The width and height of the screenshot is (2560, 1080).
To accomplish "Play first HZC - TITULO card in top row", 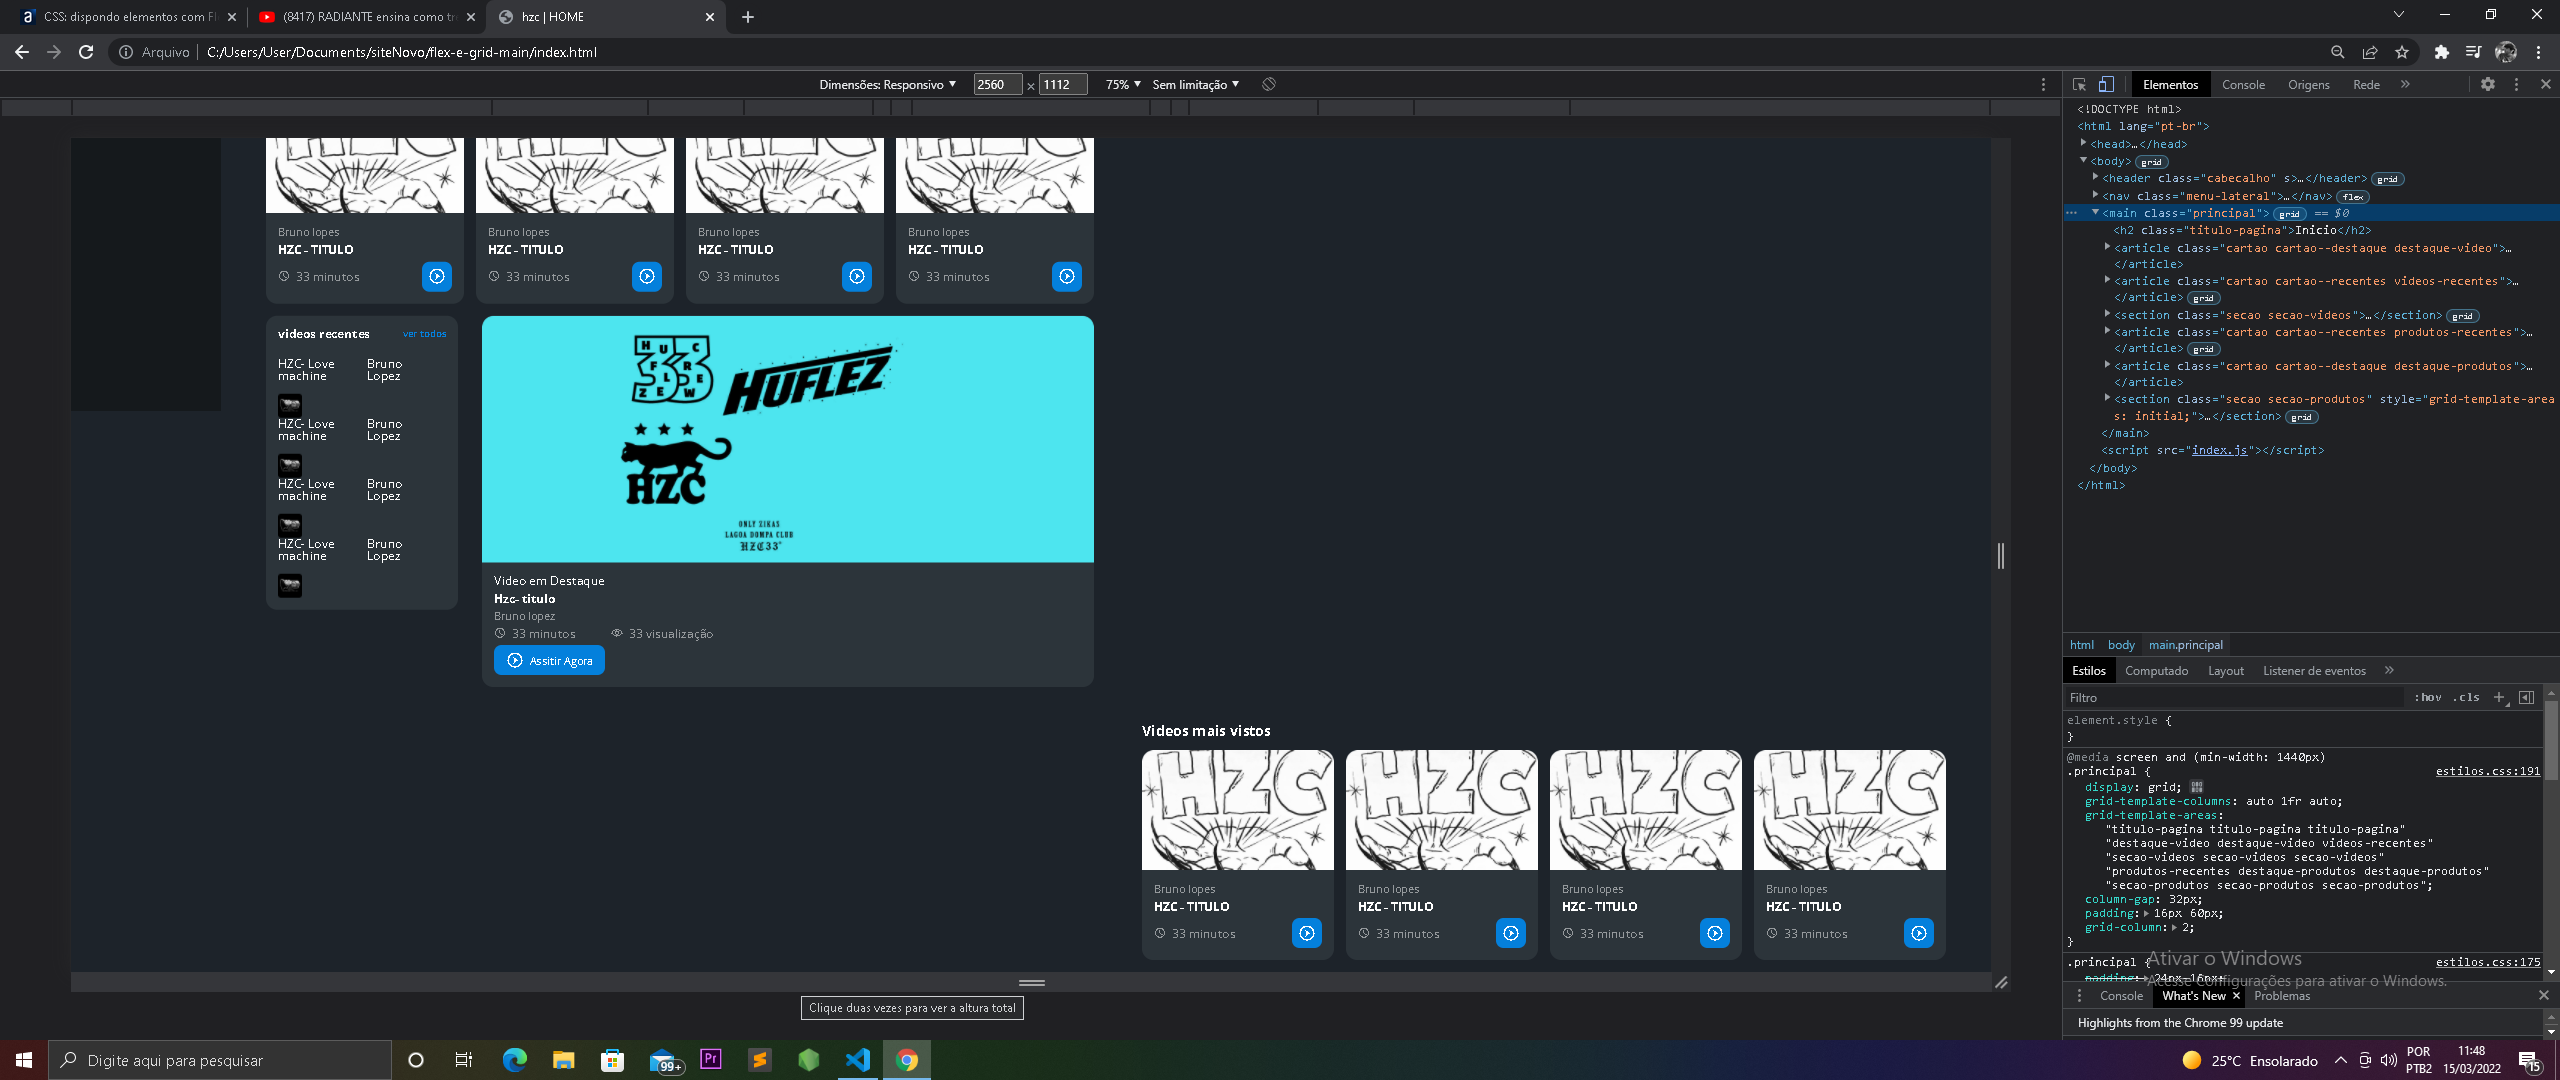I will (x=437, y=276).
